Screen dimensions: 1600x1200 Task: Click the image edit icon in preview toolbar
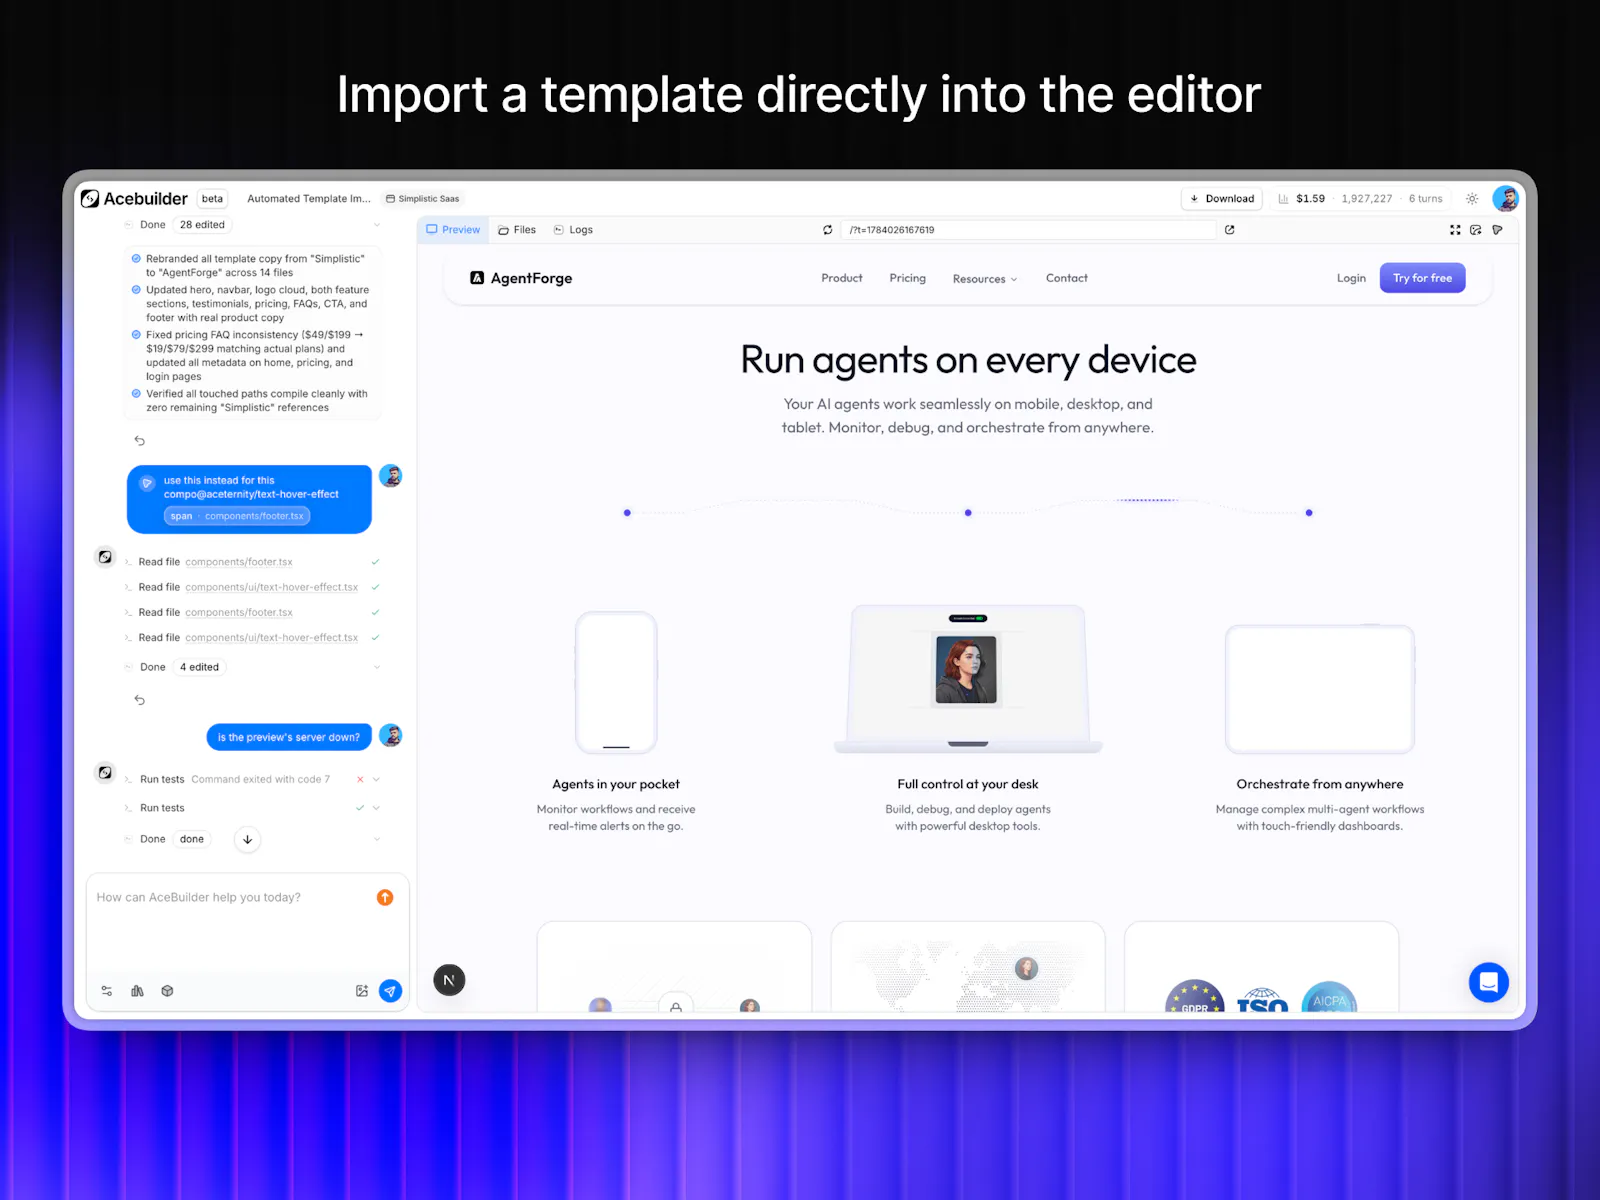click(1476, 230)
